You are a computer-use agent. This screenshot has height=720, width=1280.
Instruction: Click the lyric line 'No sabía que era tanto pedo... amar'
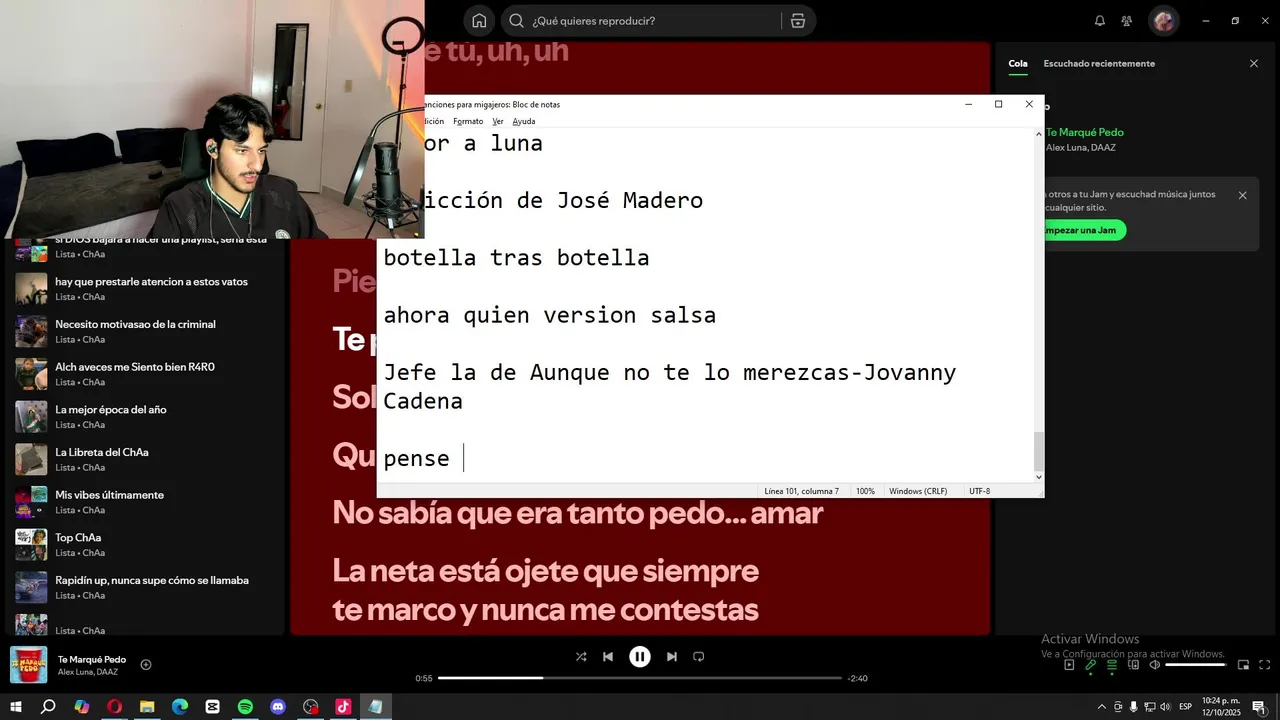(x=577, y=513)
